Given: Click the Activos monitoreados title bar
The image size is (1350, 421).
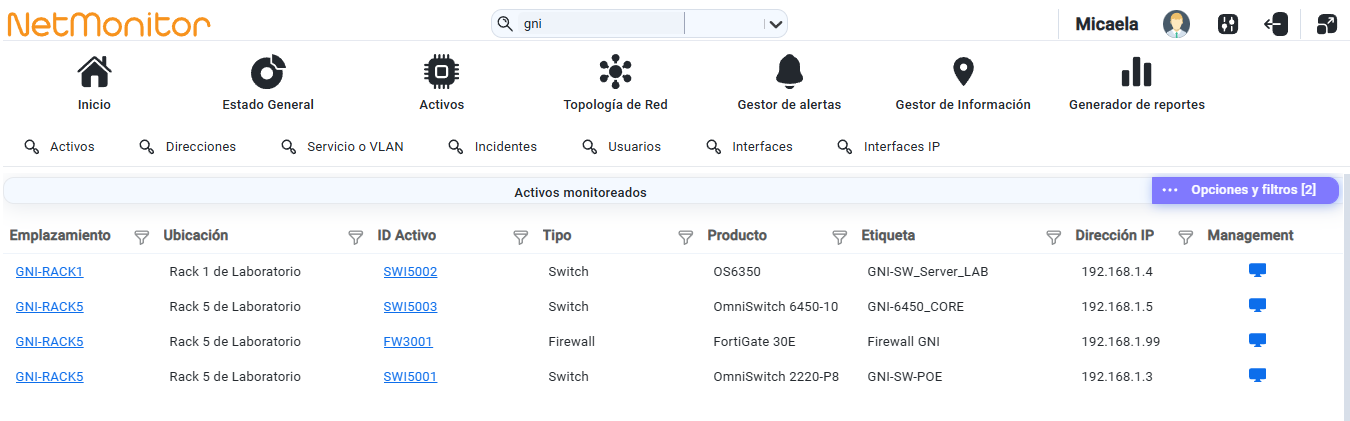Looking at the screenshot, I should pos(580,192).
